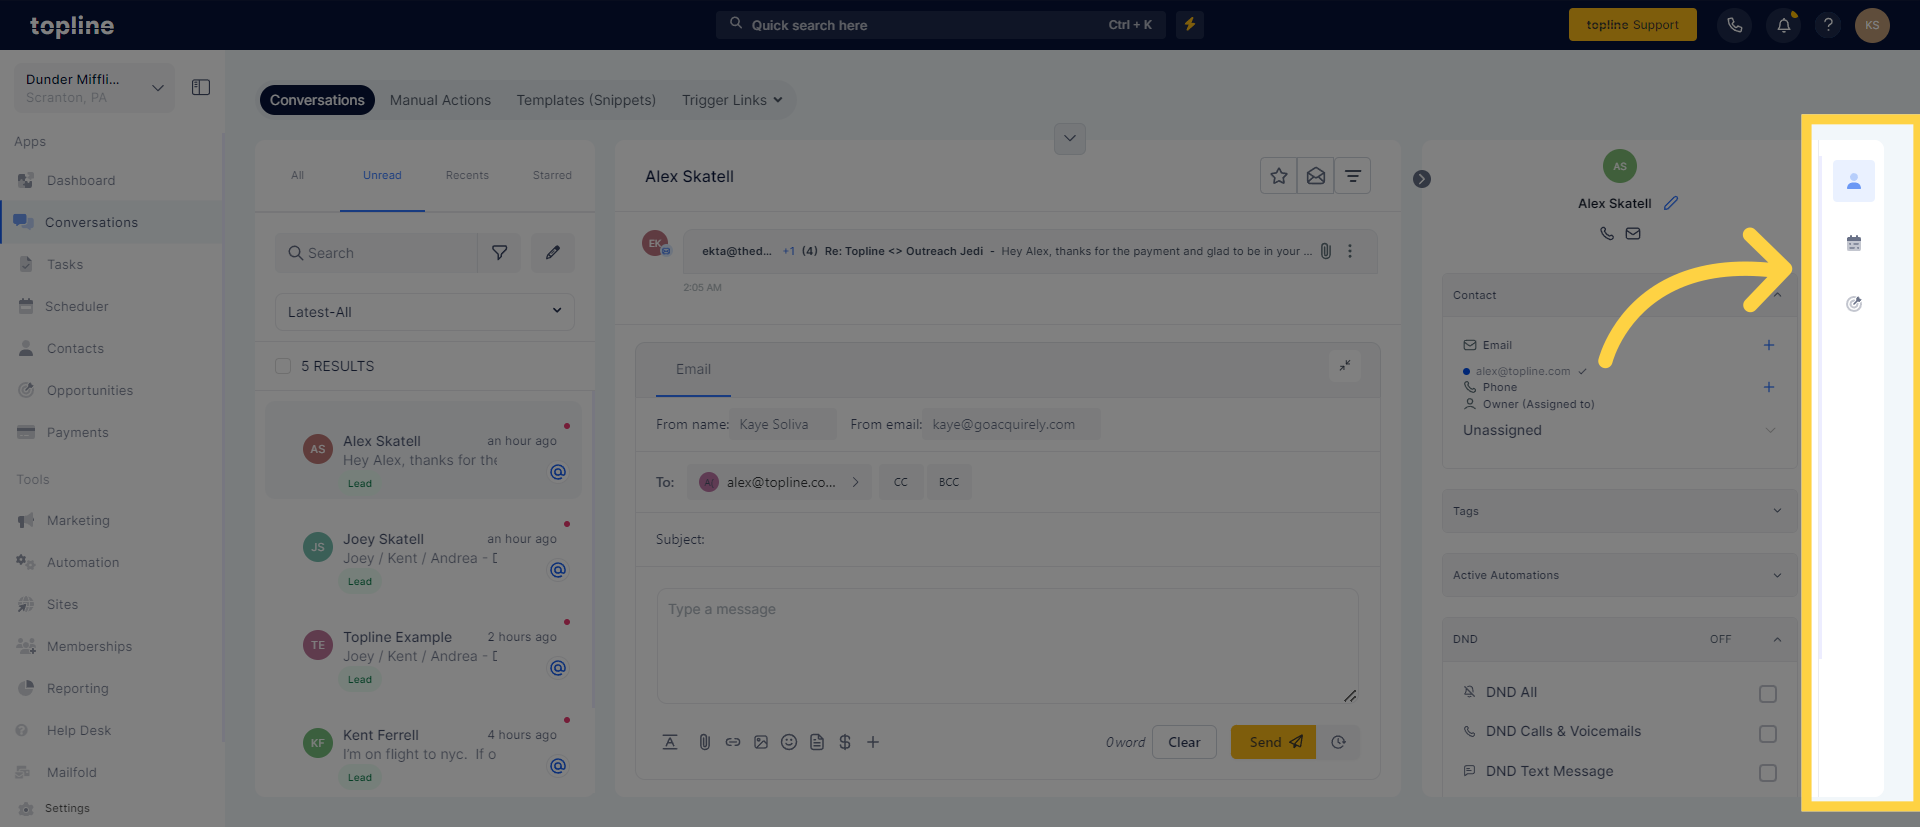
Task: Click the Clear button
Action: click(x=1184, y=742)
